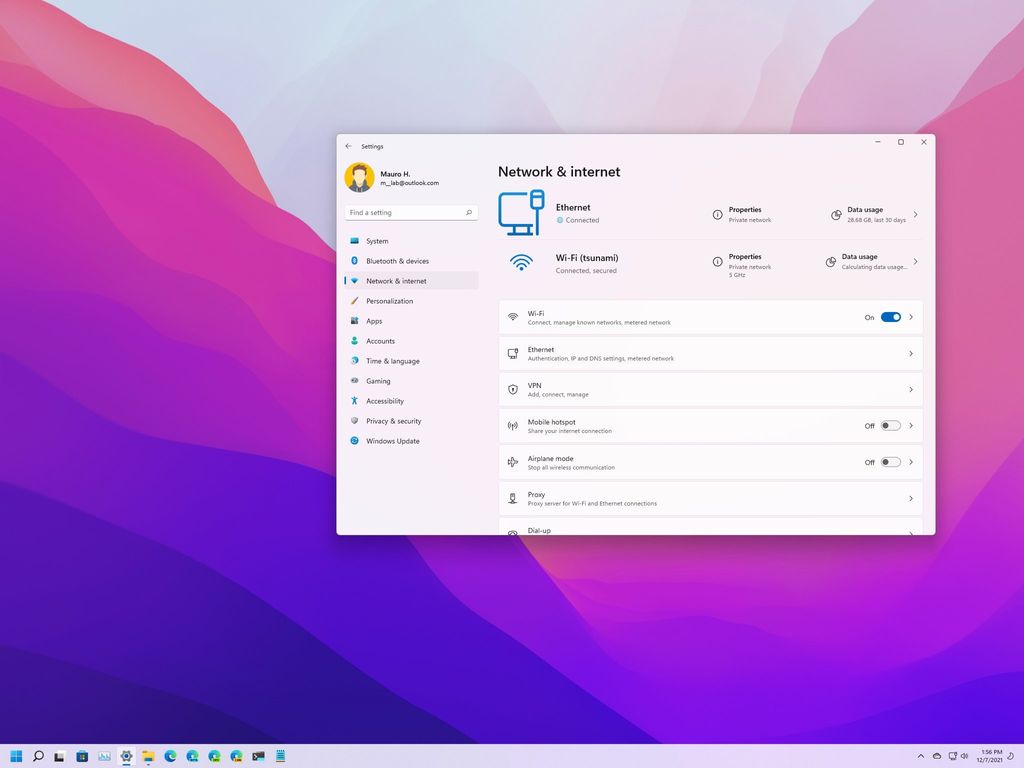Turn off the Wi-Fi toggle
Viewport: 1024px width, 768px height.
tap(889, 317)
